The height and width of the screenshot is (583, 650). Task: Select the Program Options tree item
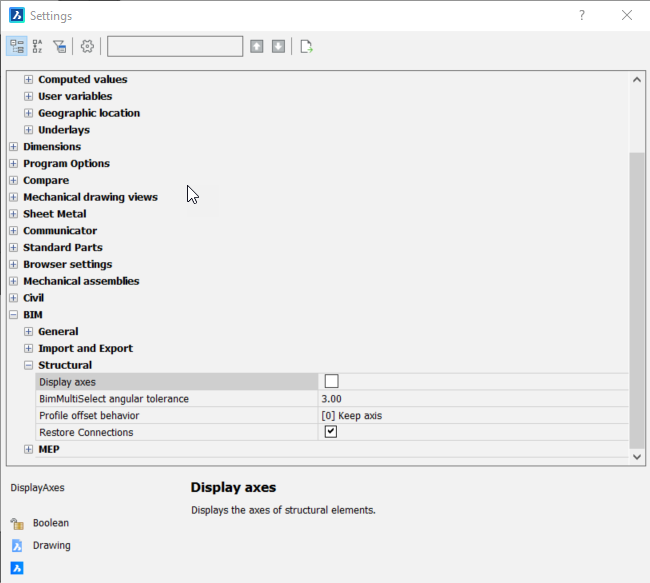coord(66,164)
